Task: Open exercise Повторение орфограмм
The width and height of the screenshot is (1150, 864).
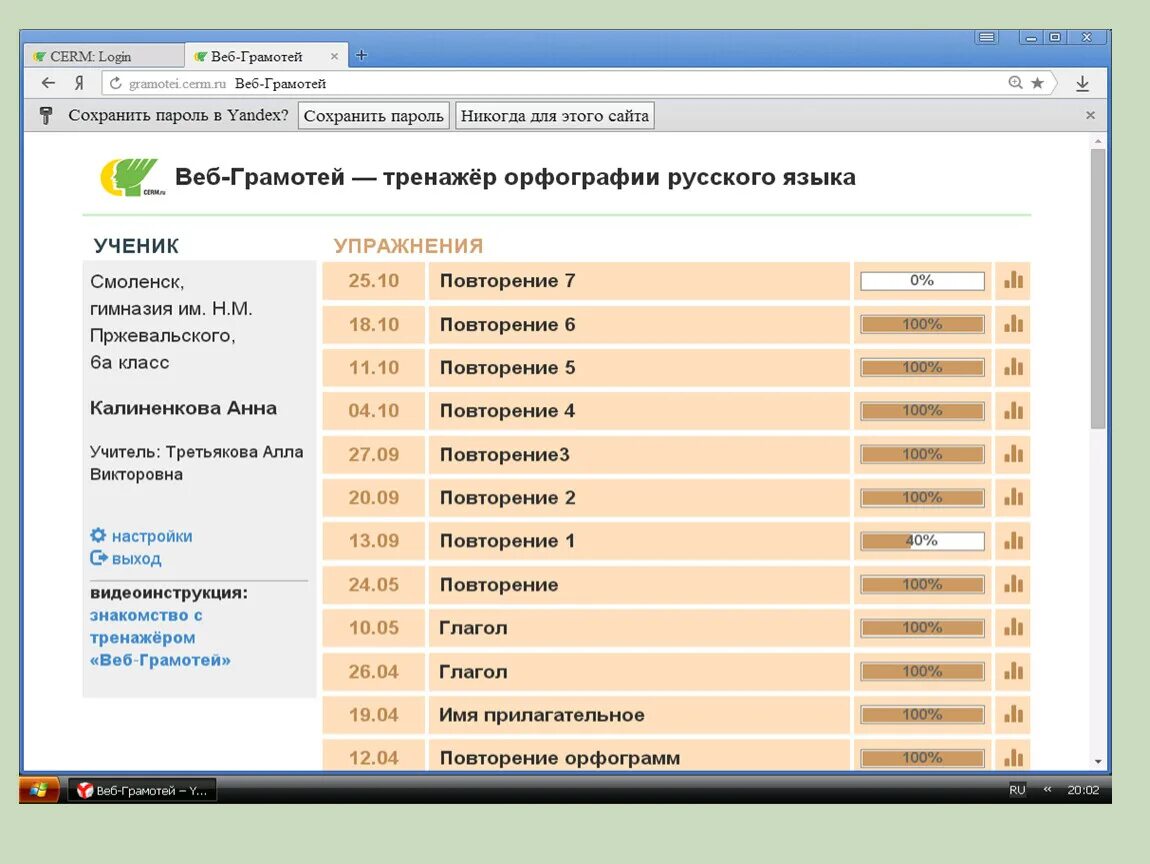Action: [560, 758]
